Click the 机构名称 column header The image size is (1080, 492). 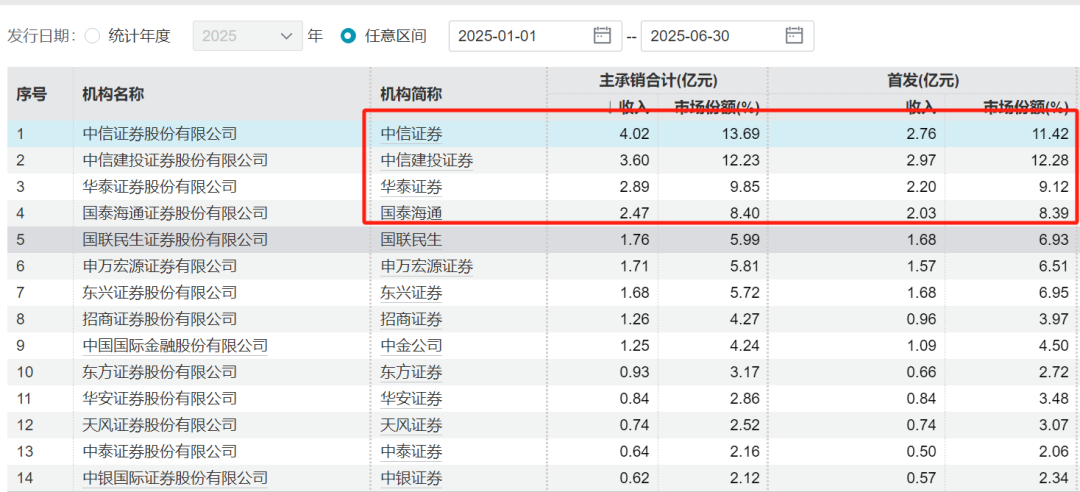[113, 94]
